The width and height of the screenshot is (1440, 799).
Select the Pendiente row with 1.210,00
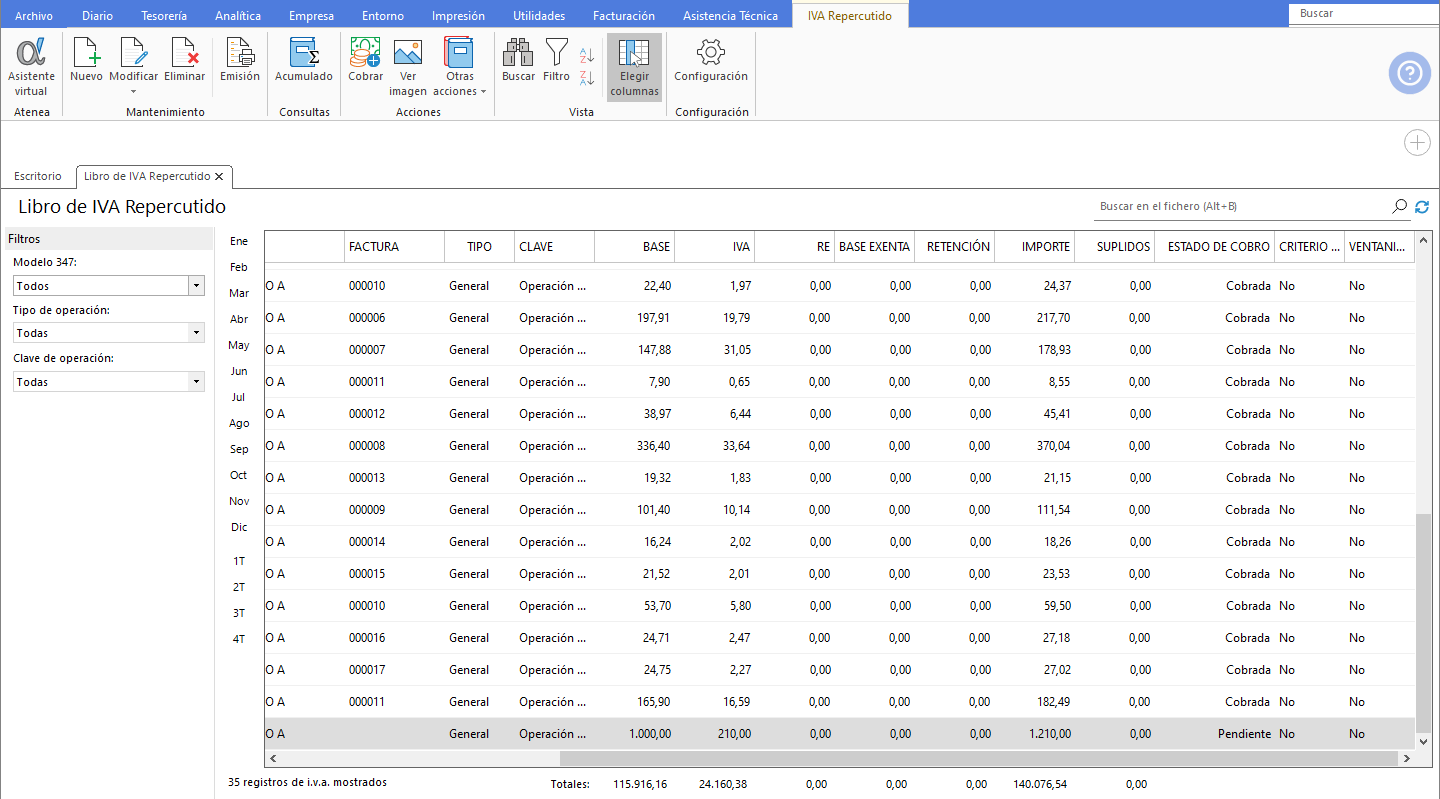(x=840, y=734)
